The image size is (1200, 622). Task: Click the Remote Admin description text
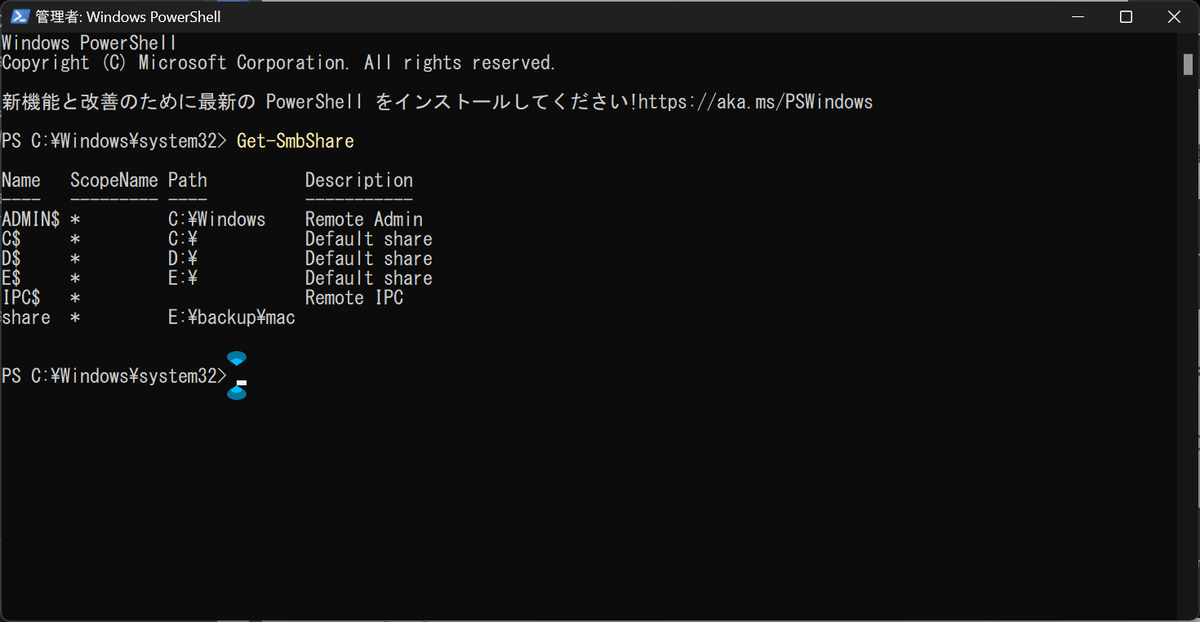click(364, 219)
